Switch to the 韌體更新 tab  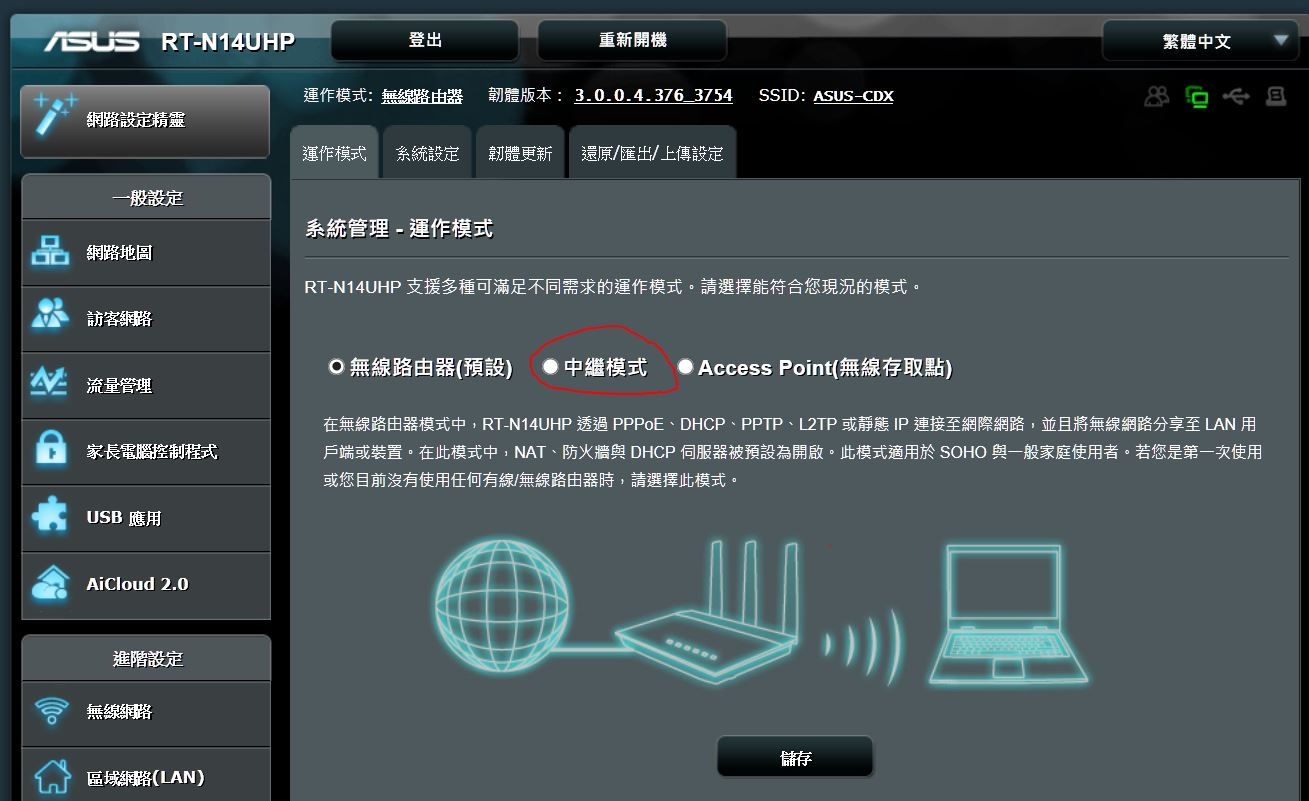tap(520, 153)
